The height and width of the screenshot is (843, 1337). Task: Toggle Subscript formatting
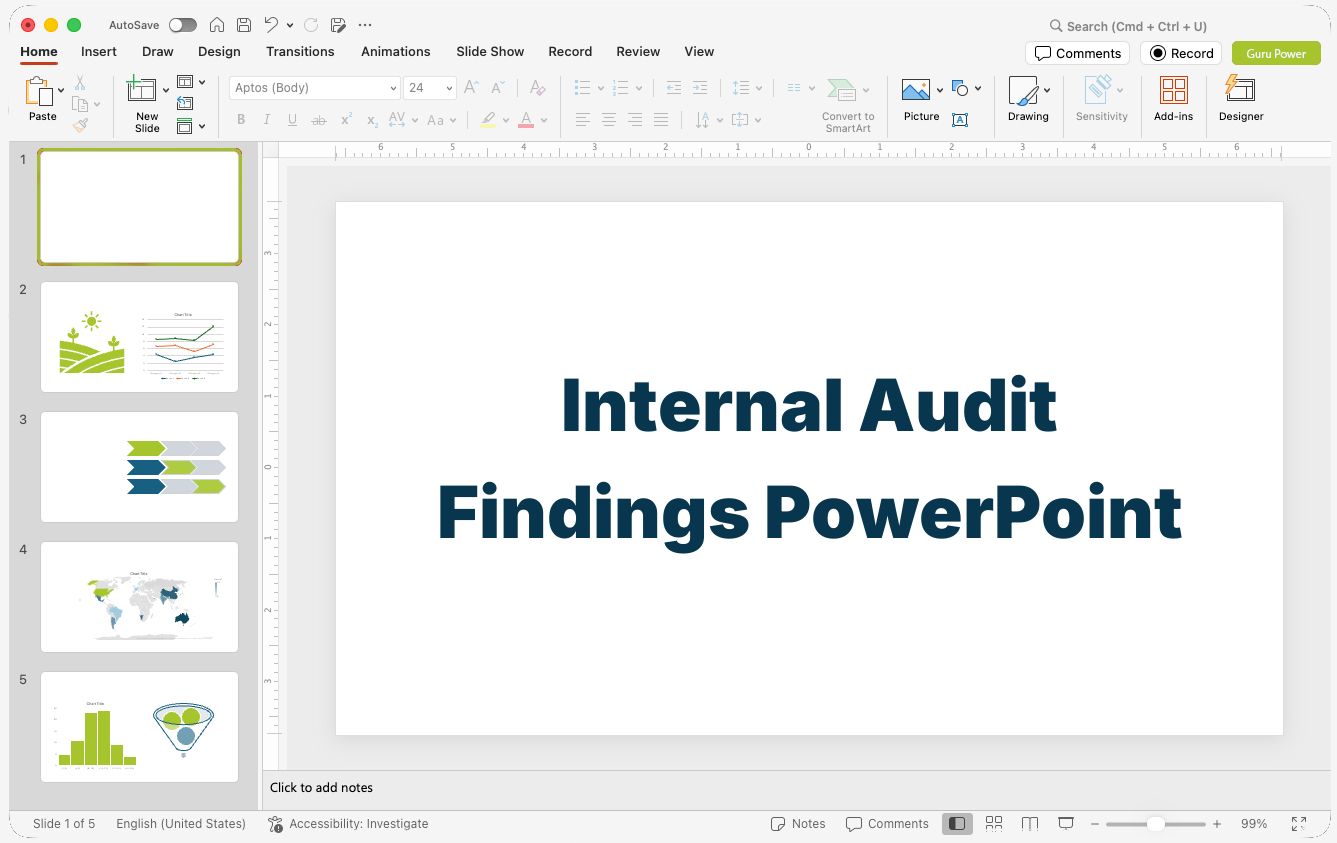[x=372, y=120]
